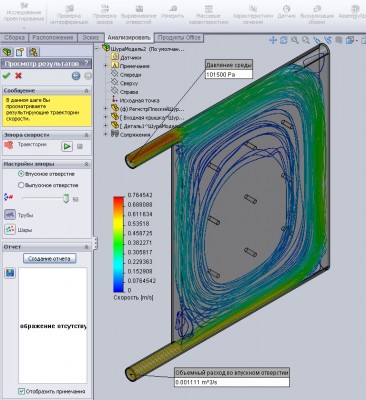Screen dimensions: 366x400
Task: Select the Шары spheres display icon
Action: click(x=10, y=229)
